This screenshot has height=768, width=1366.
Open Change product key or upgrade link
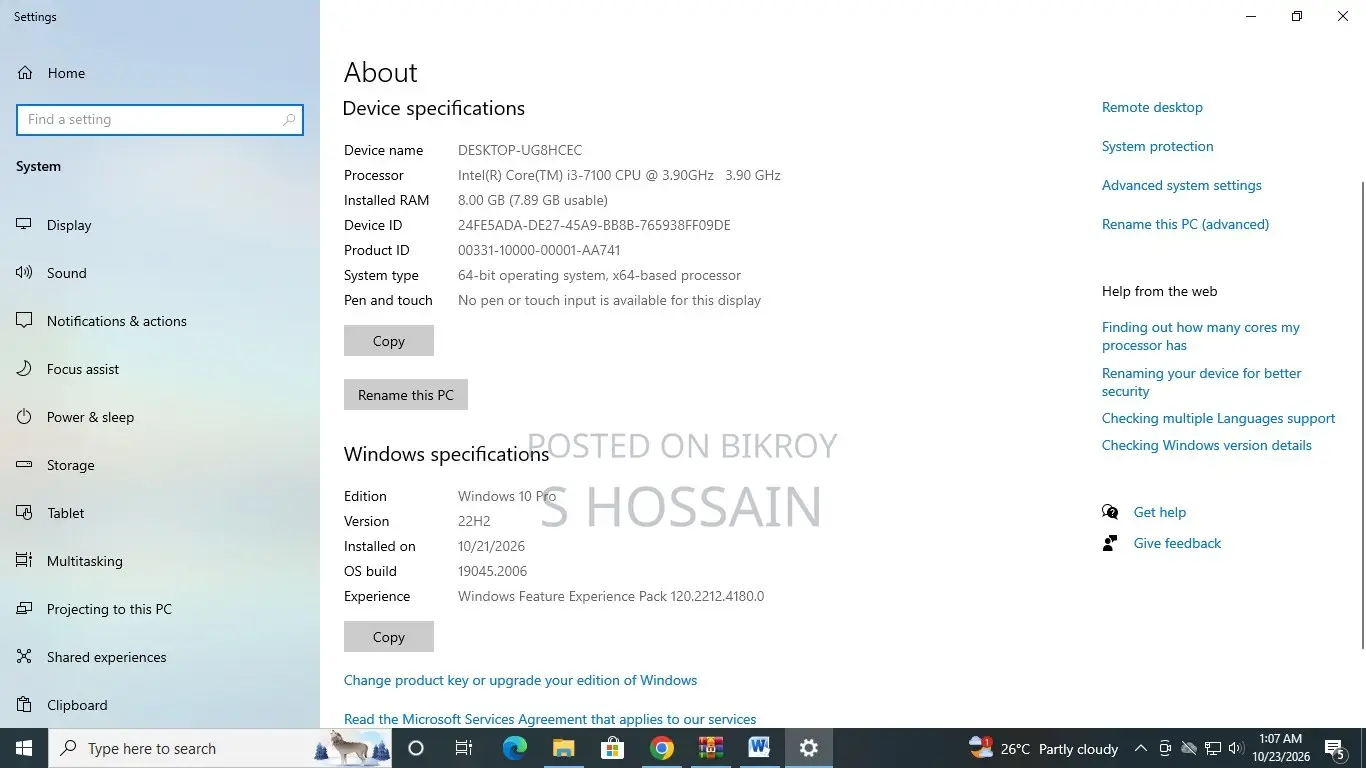click(520, 680)
